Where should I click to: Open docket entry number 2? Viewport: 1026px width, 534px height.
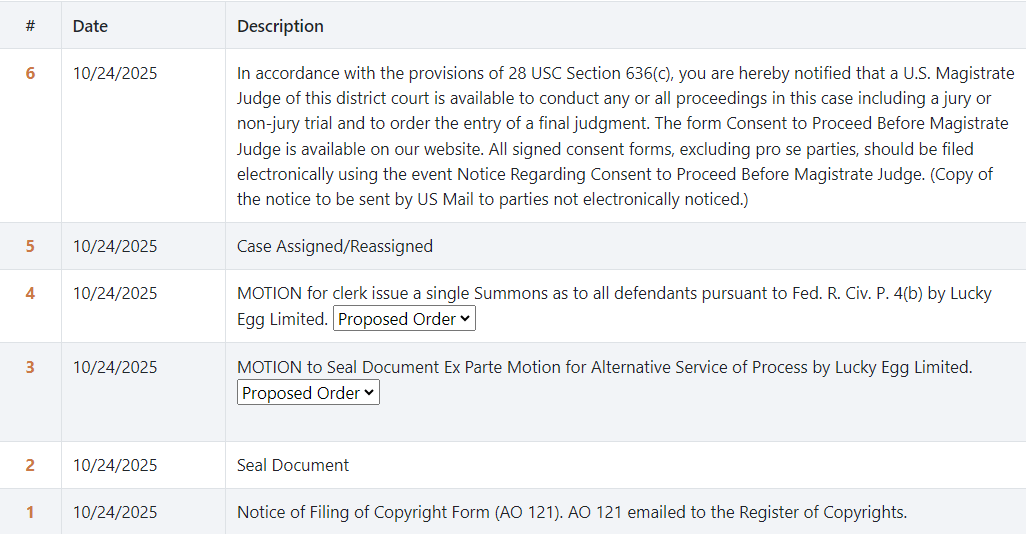coord(30,465)
